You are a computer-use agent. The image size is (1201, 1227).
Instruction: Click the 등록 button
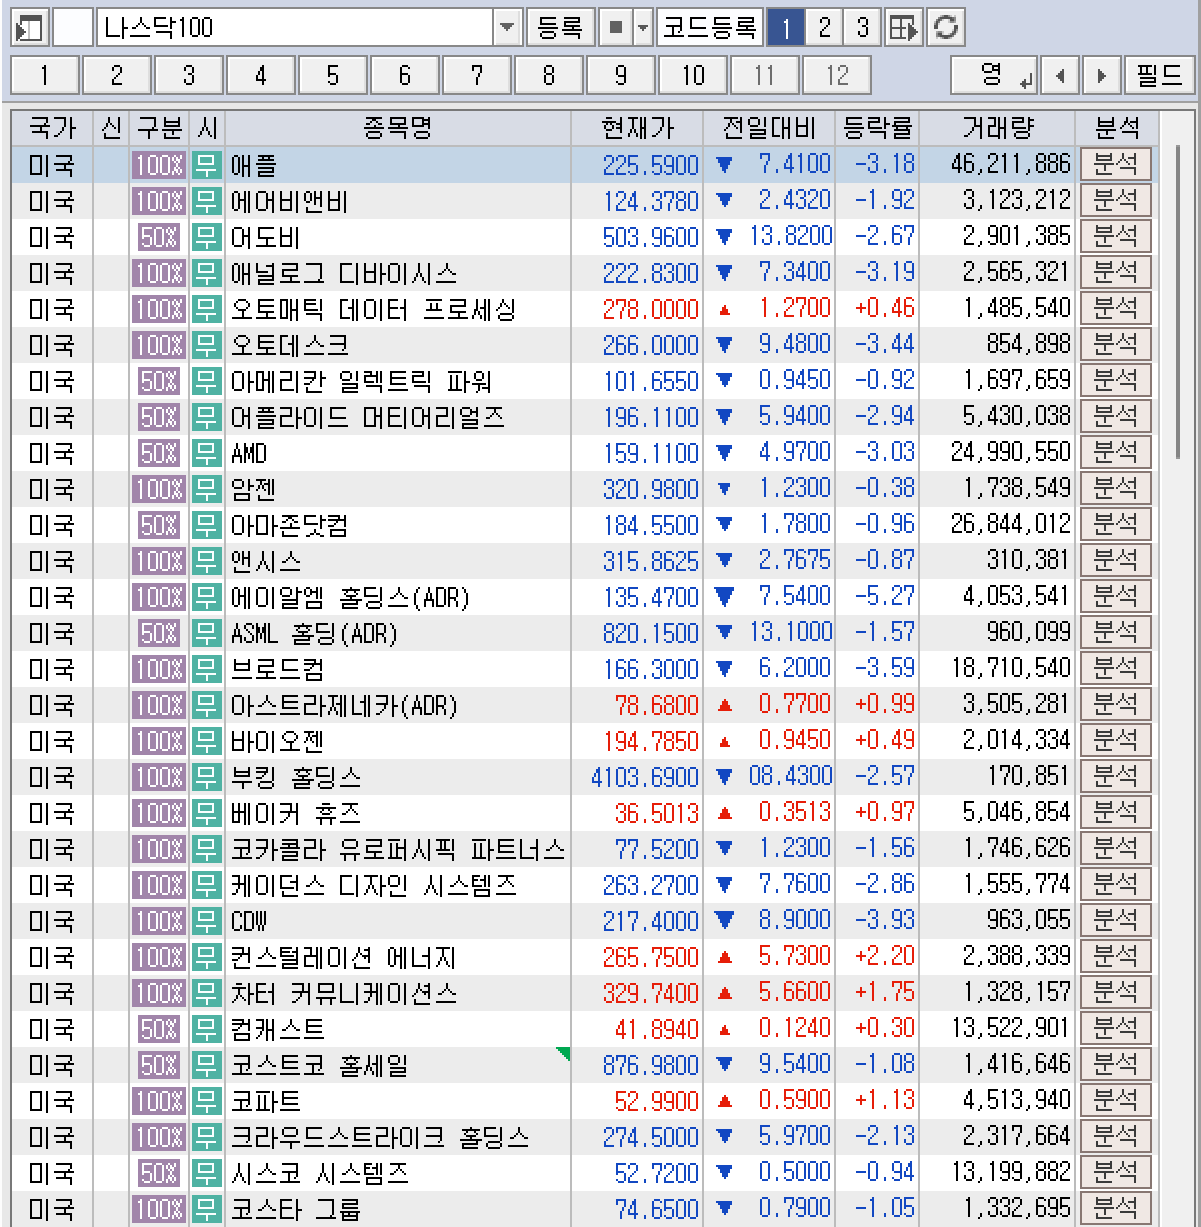[x=560, y=28]
